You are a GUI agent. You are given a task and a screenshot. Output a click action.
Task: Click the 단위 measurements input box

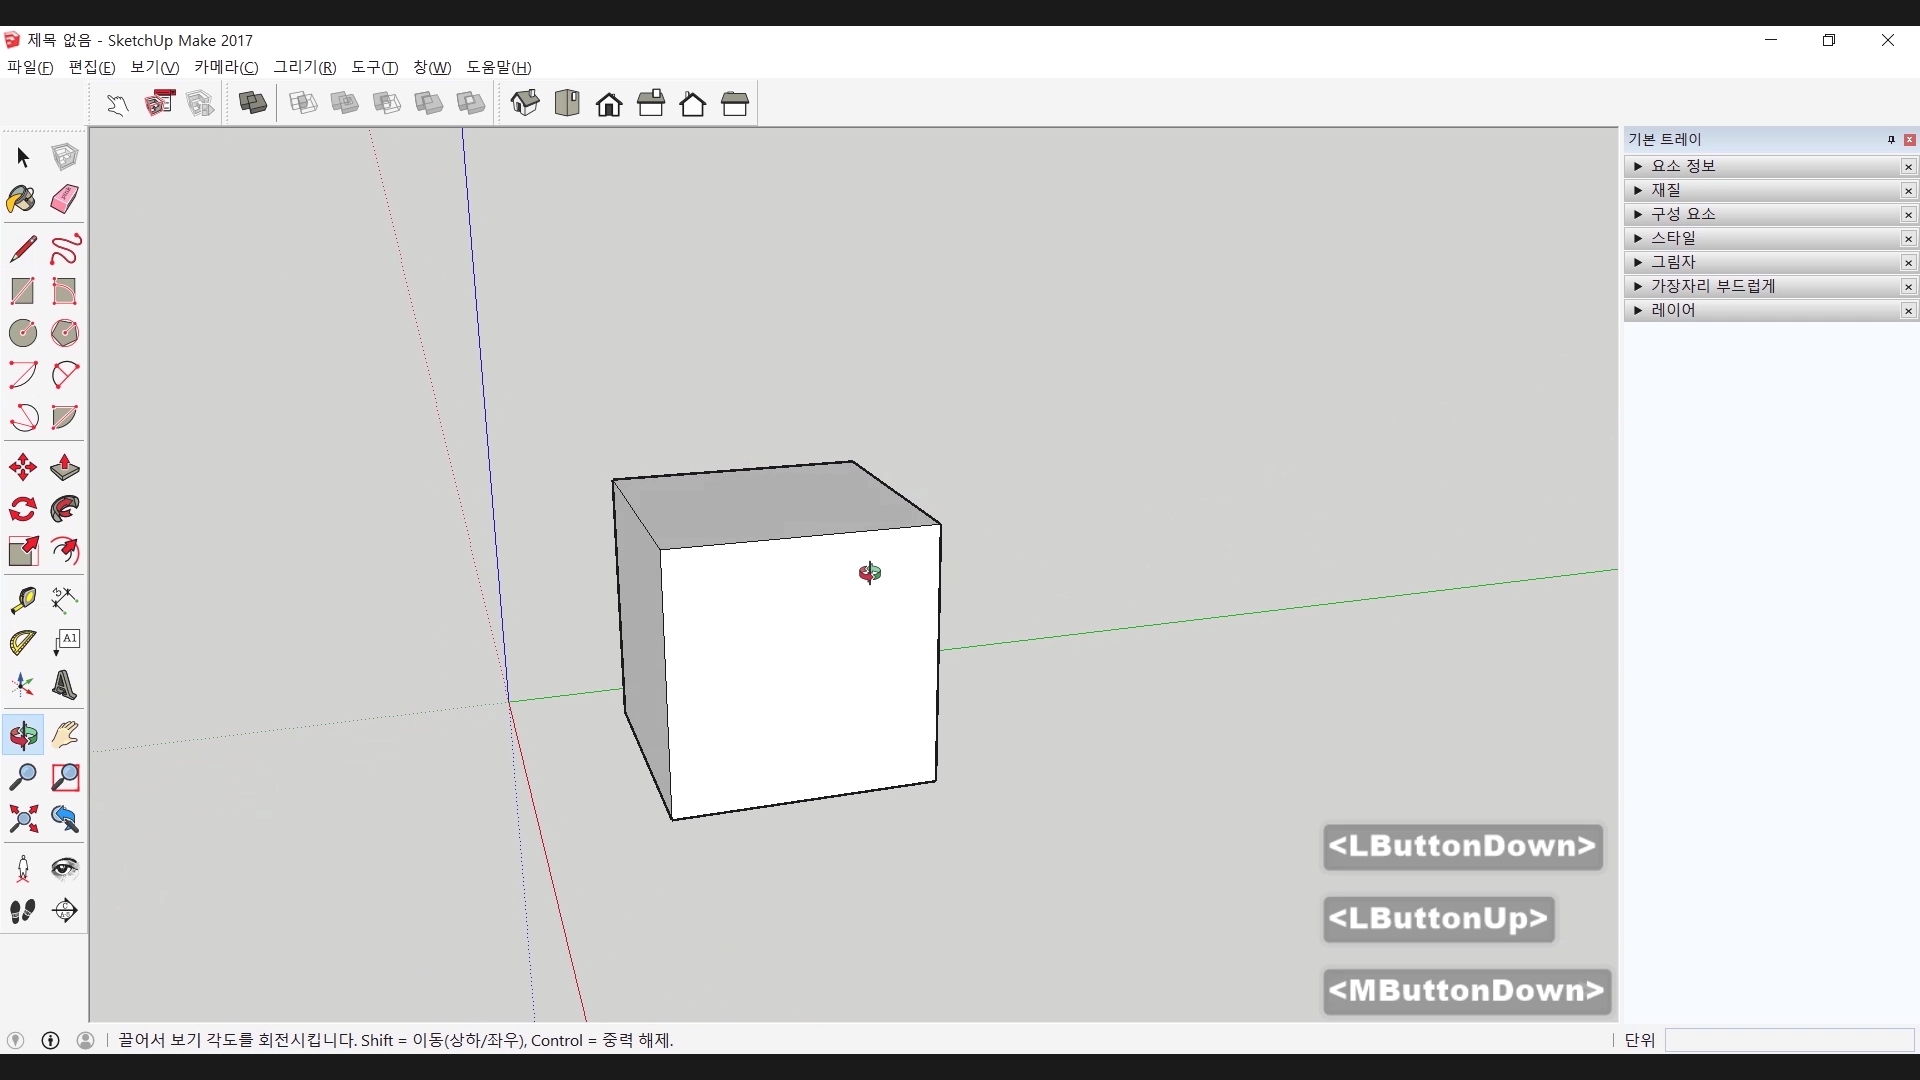(x=1789, y=1040)
